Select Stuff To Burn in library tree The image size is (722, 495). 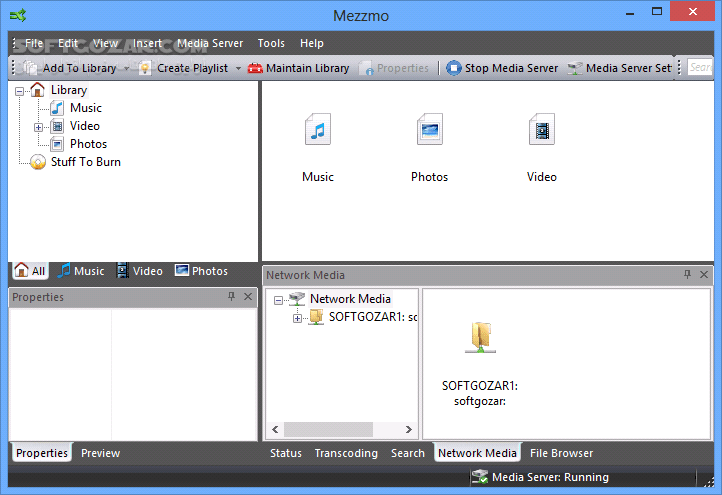click(x=85, y=162)
